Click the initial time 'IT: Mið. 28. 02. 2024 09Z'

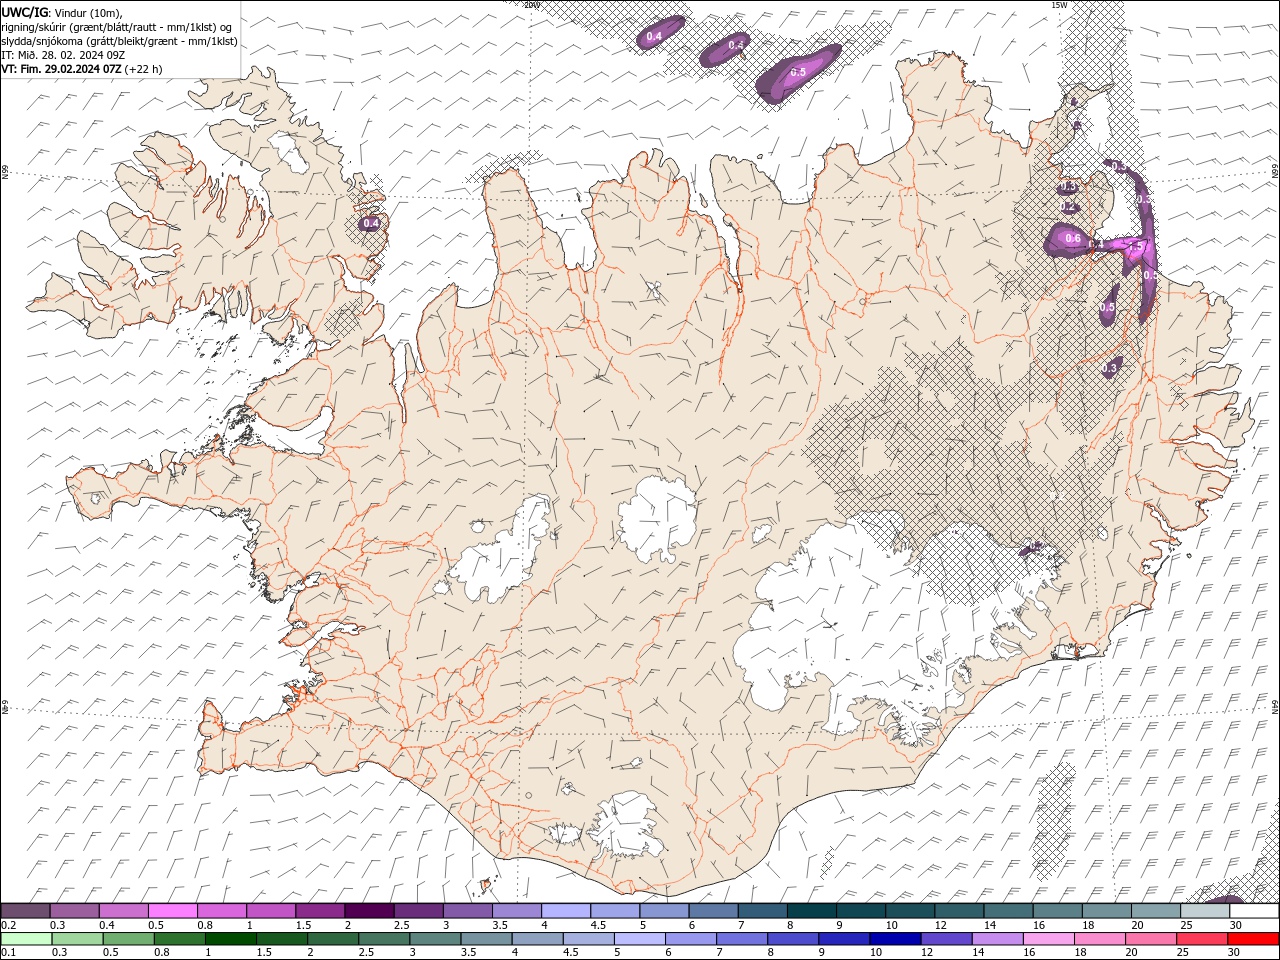(x=62, y=55)
